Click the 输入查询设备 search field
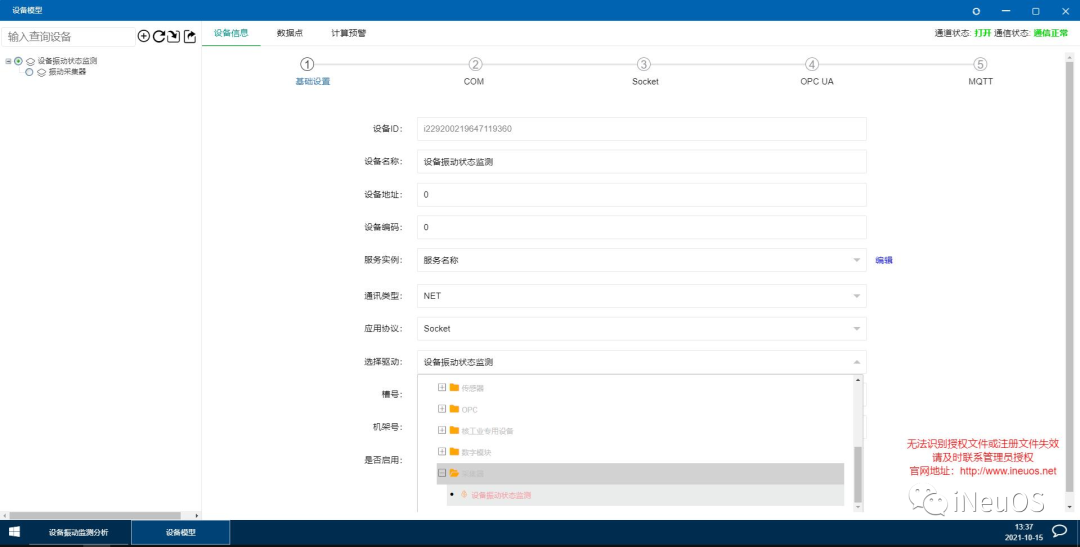Viewport: 1080px width, 547px height. click(x=68, y=37)
